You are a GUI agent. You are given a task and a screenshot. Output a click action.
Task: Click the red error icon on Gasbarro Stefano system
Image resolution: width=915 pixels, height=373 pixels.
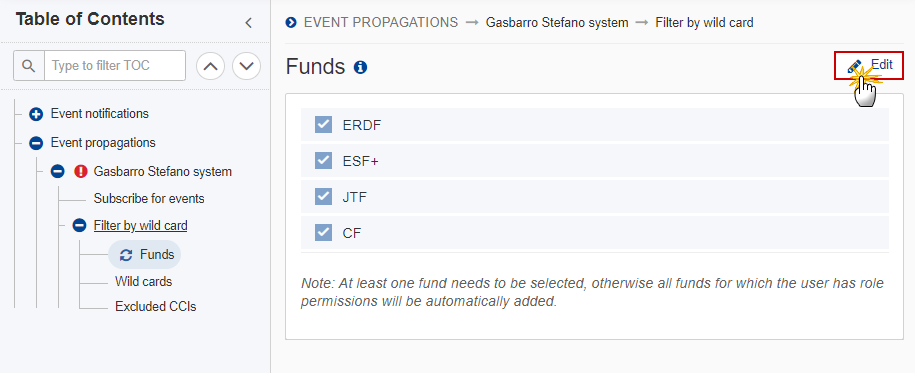click(x=81, y=172)
